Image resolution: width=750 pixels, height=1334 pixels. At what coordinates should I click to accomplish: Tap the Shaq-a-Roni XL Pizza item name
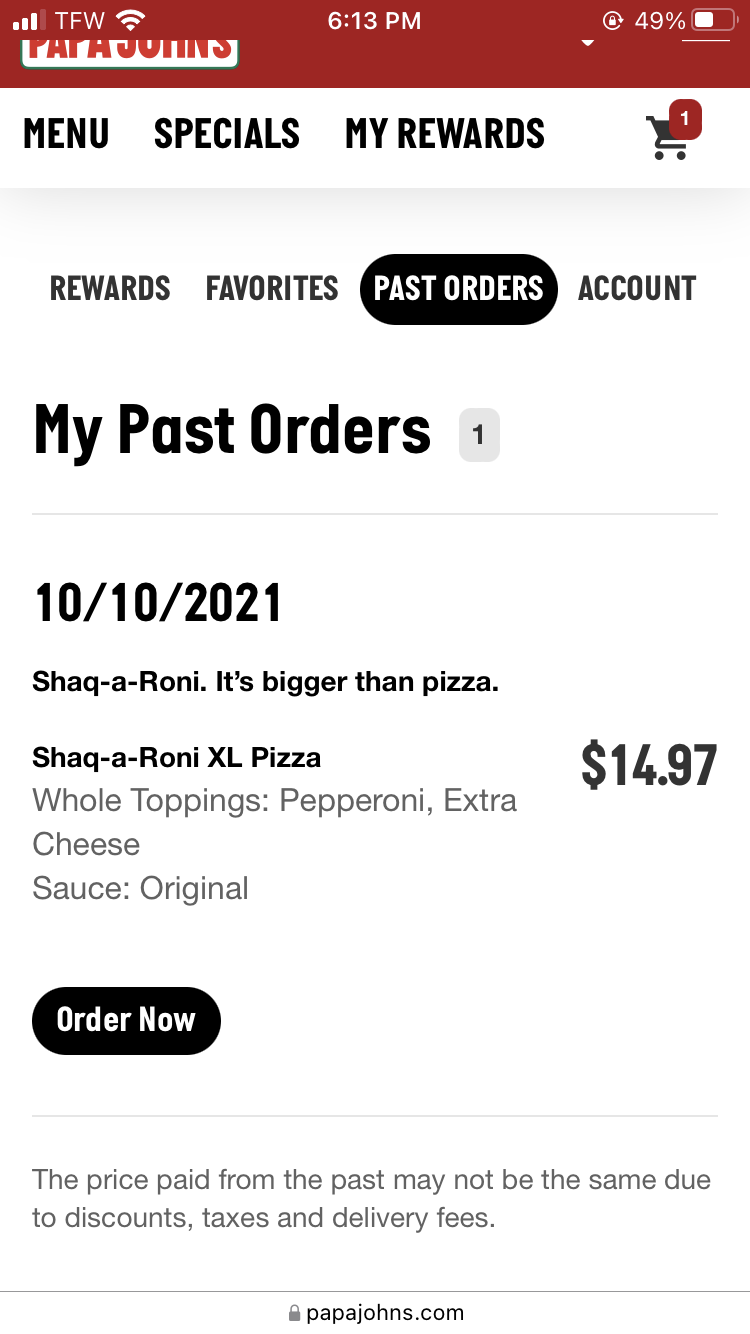(177, 757)
